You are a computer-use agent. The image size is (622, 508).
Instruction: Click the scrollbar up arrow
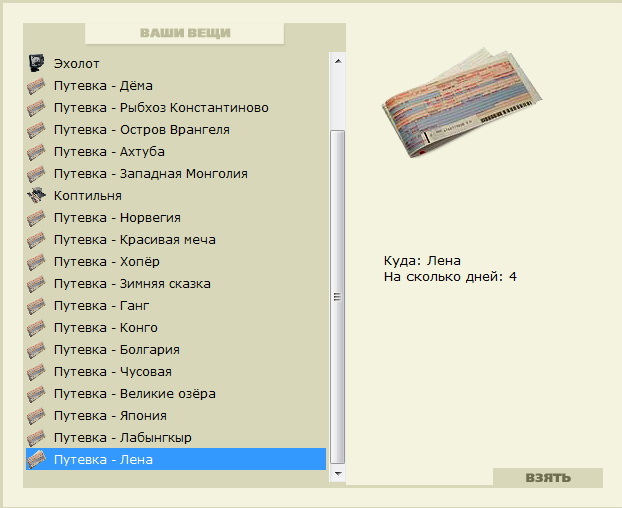tap(338, 61)
